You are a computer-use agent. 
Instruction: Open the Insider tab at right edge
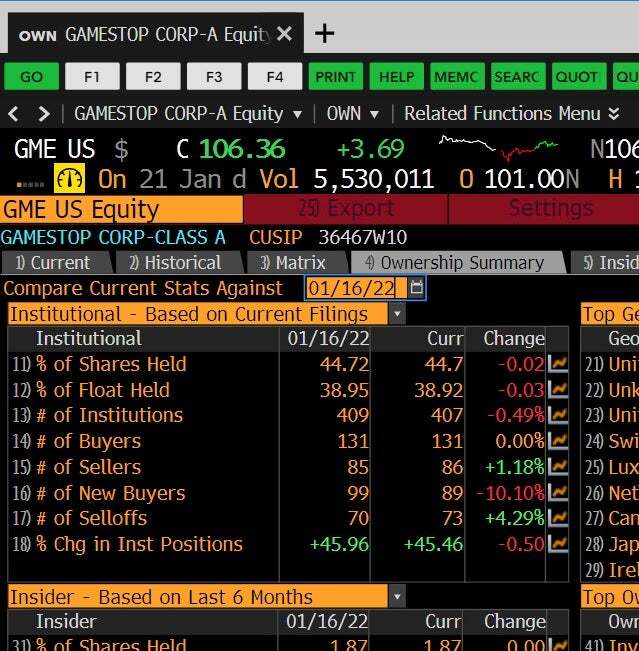point(606,262)
